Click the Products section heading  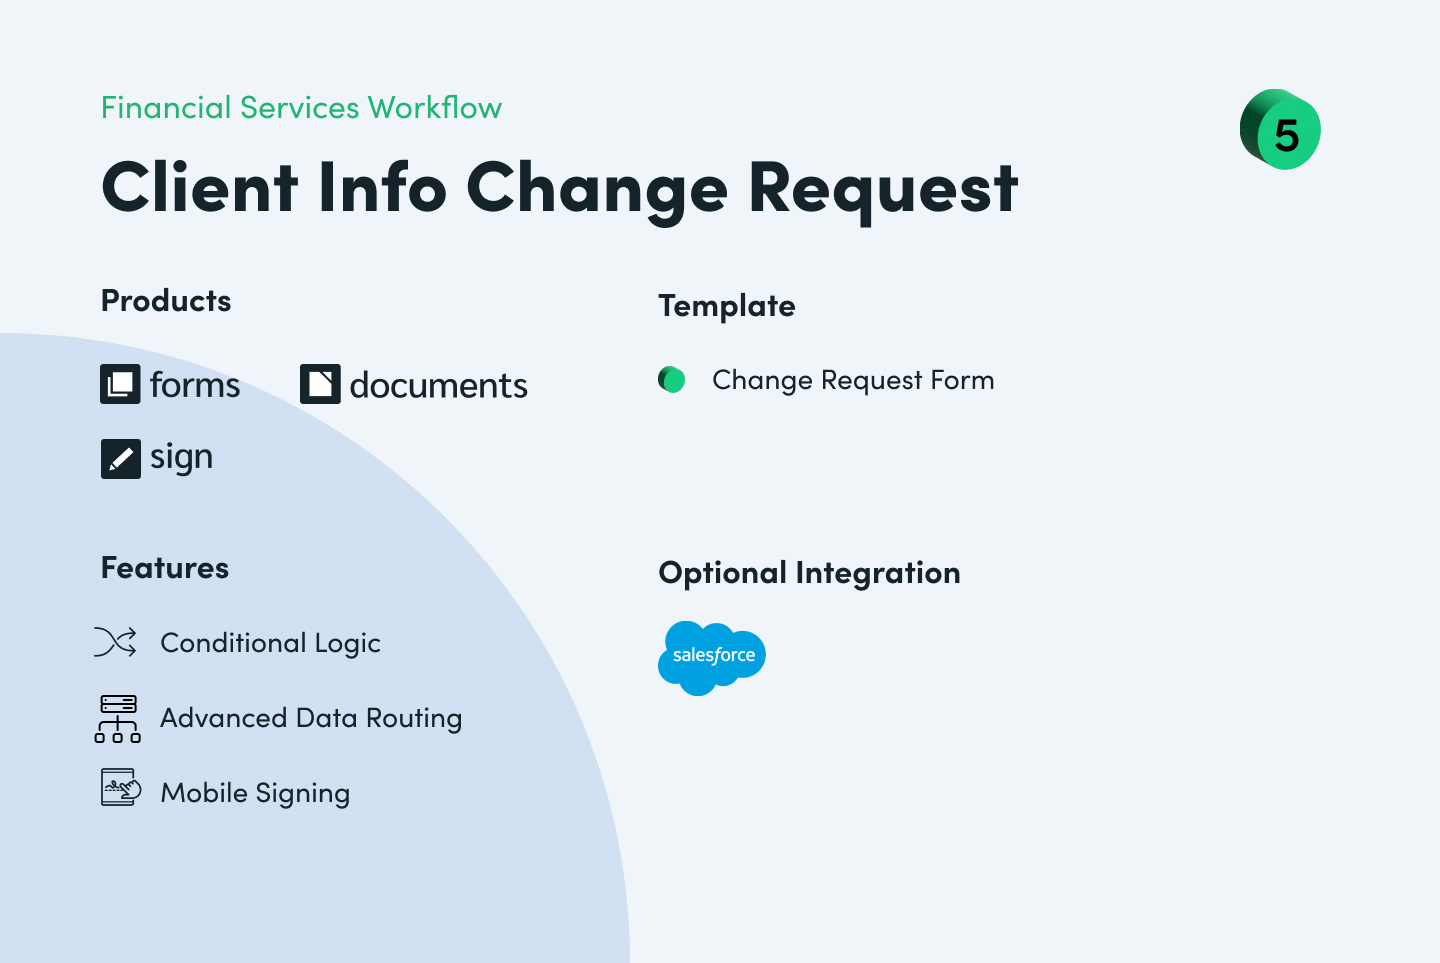[x=165, y=301]
